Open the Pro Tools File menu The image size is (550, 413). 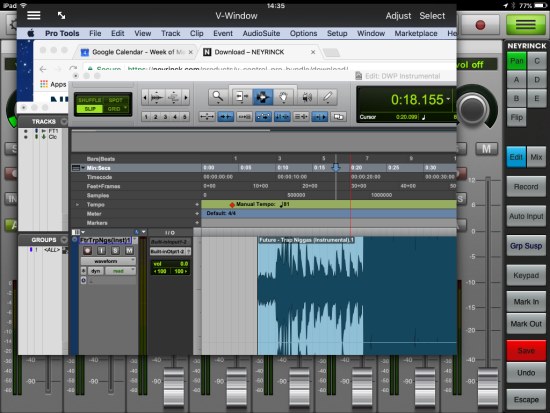click(x=95, y=33)
